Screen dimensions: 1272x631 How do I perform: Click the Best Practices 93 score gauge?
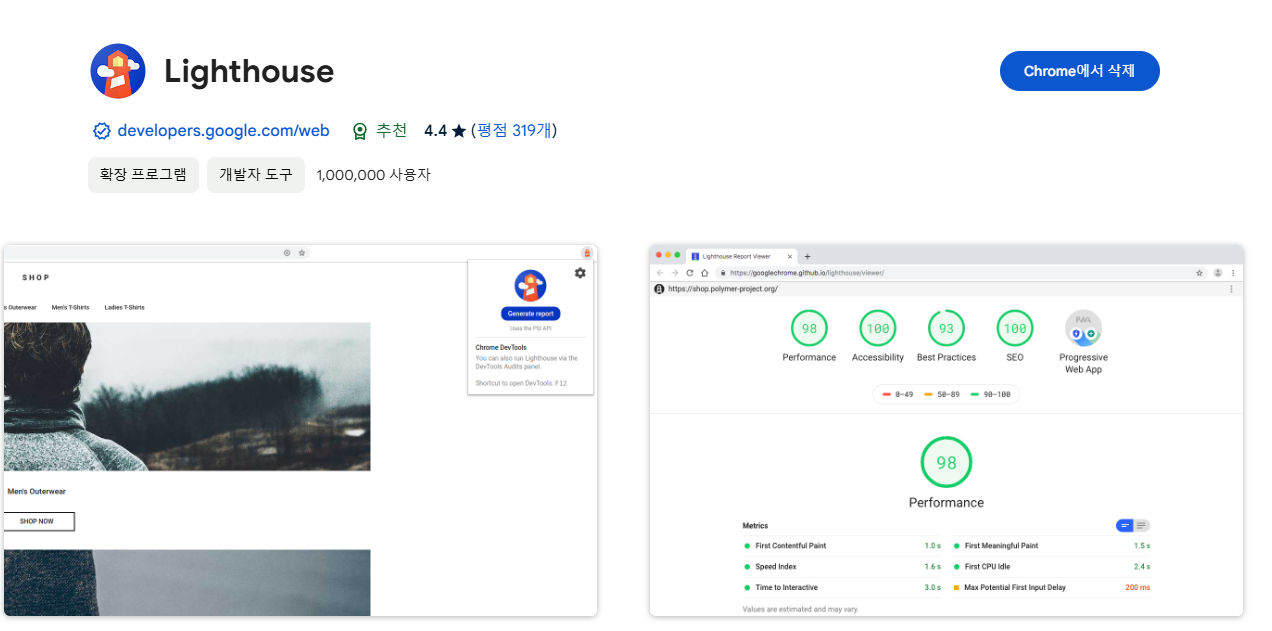pyautogui.click(x=946, y=328)
